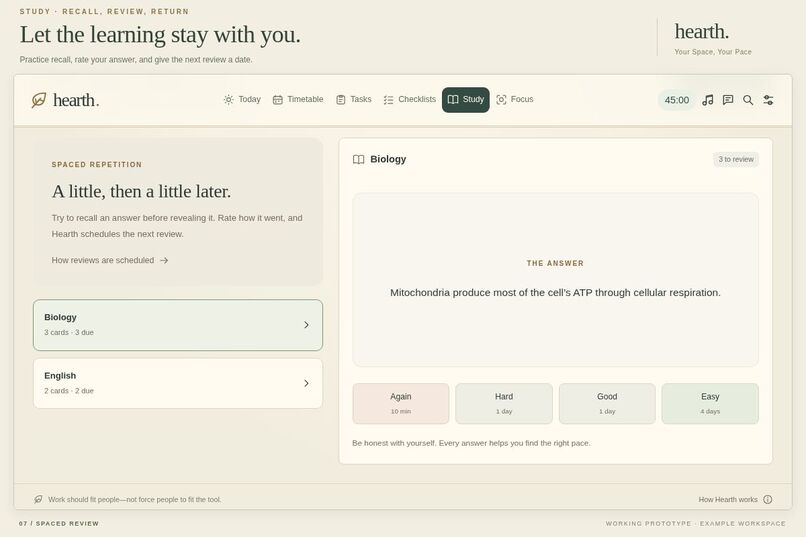The height and width of the screenshot is (537, 806).
Task: Click the 3 to review badge
Action: tap(736, 159)
